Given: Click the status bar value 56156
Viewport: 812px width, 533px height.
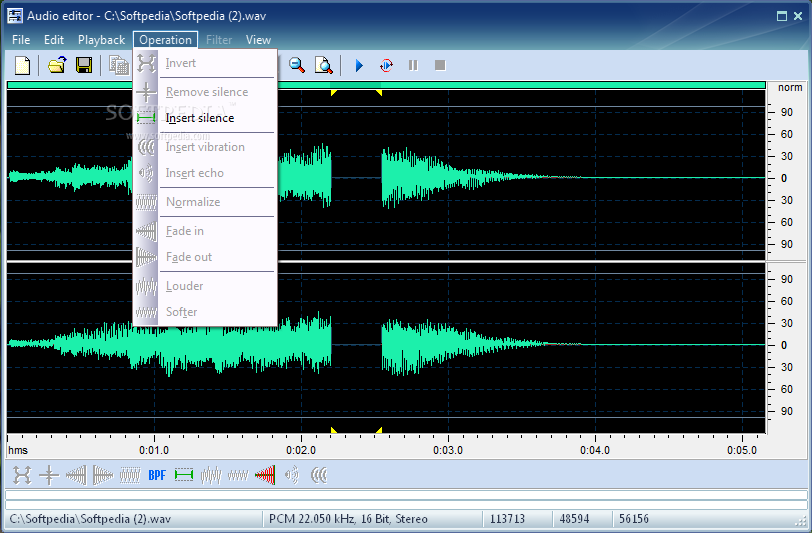Looking at the screenshot, I should 634,519.
